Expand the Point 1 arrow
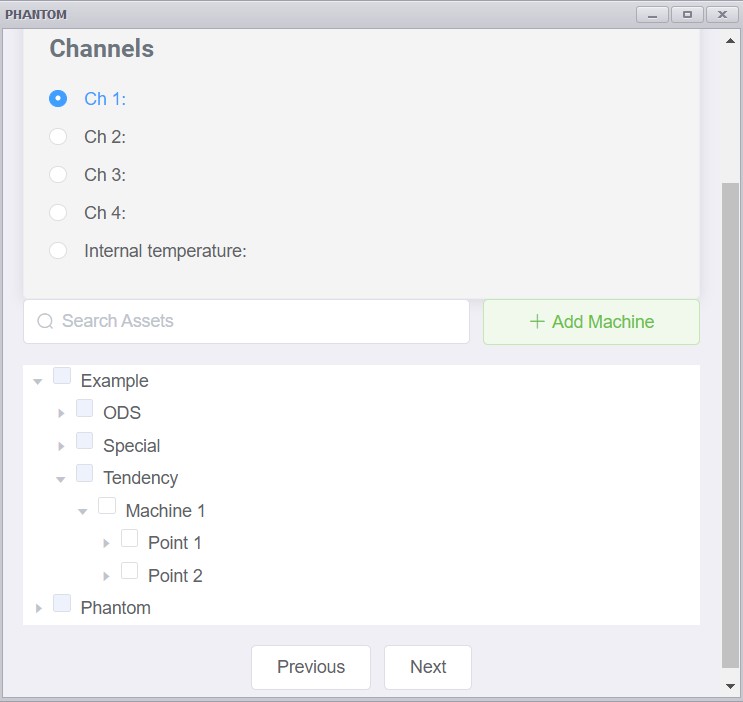The image size is (743, 702). pyautogui.click(x=106, y=543)
